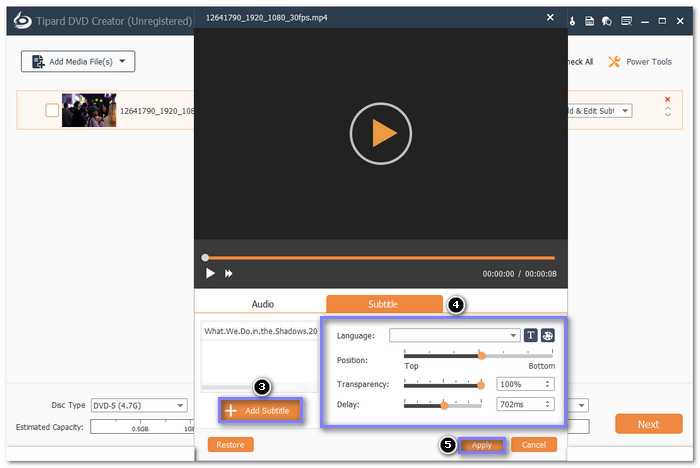Move media item up with the arrow
The width and height of the screenshot is (700, 468).
[x=668, y=108]
